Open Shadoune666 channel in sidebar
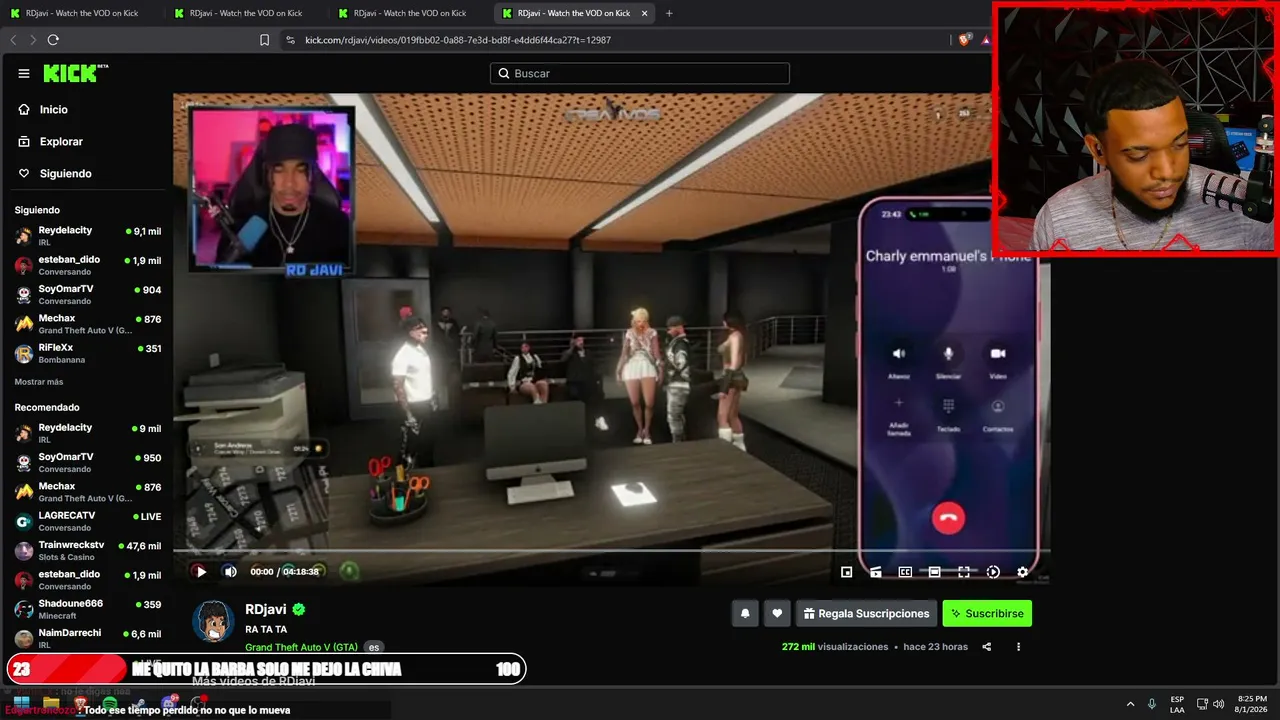The image size is (1280, 720). pyautogui.click(x=88, y=609)
